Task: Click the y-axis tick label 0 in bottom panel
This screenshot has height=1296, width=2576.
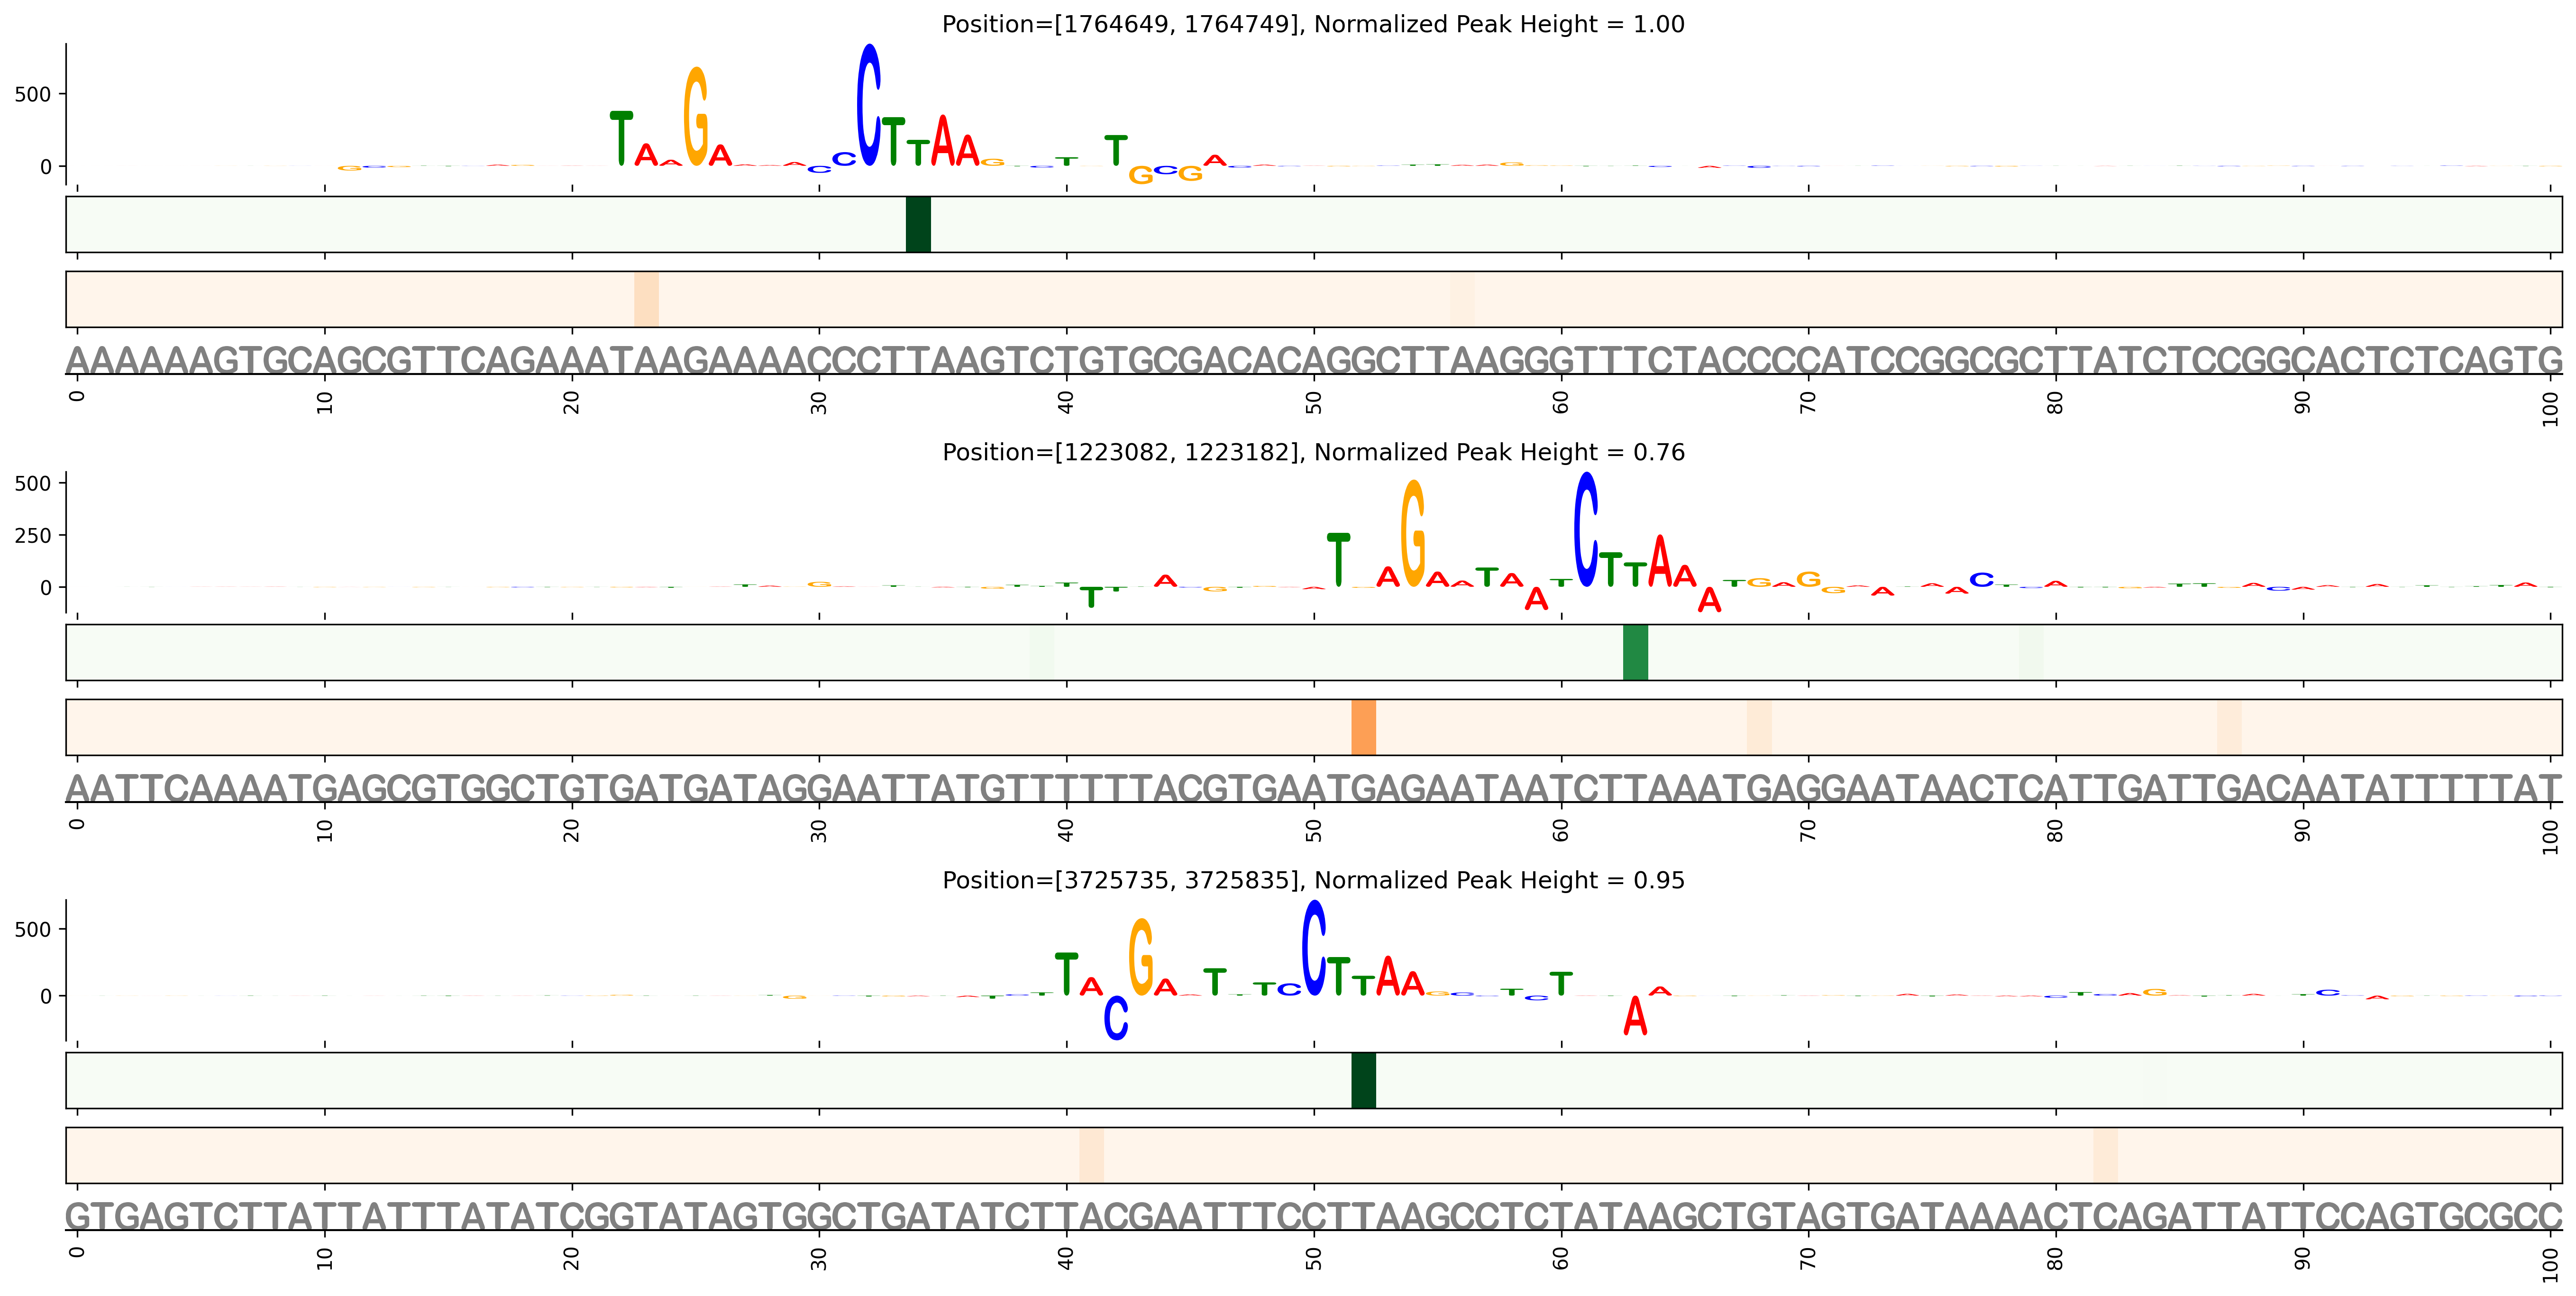Action: [46, 996]
